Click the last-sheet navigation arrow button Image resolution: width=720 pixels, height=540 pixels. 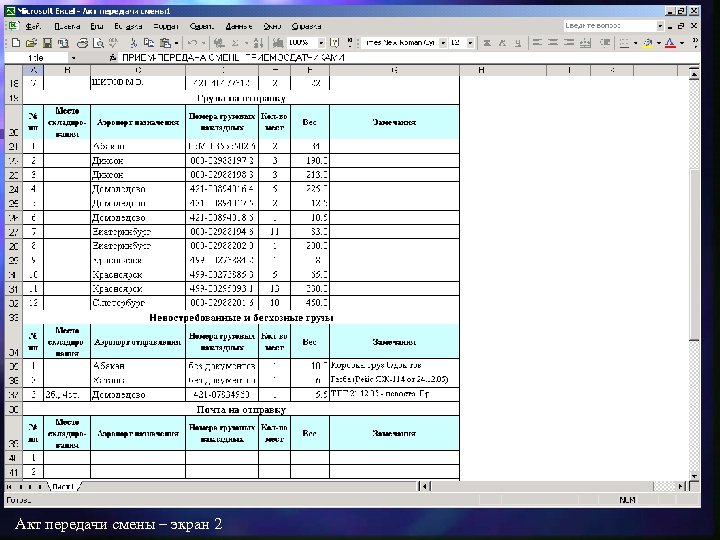[40, 486]
